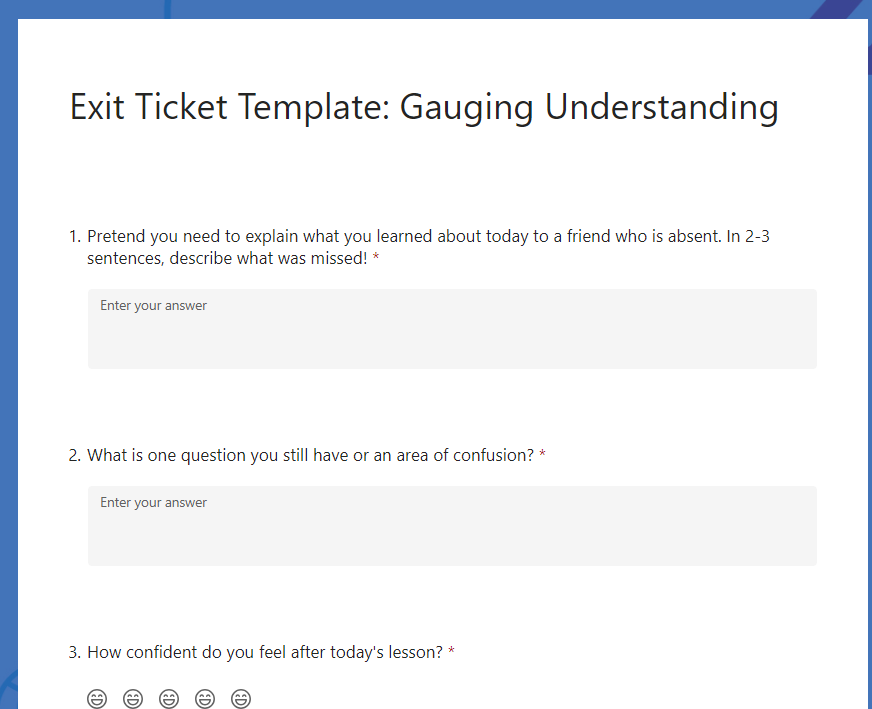
Task: Select the second smiley face confidence rating
Action: coord(133,698)
